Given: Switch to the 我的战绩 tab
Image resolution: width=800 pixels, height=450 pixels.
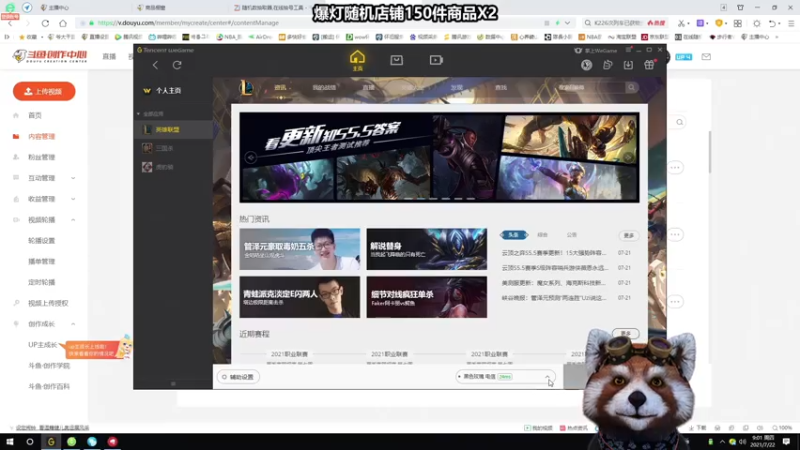Looking at the screenshot, I should [324, 88].
